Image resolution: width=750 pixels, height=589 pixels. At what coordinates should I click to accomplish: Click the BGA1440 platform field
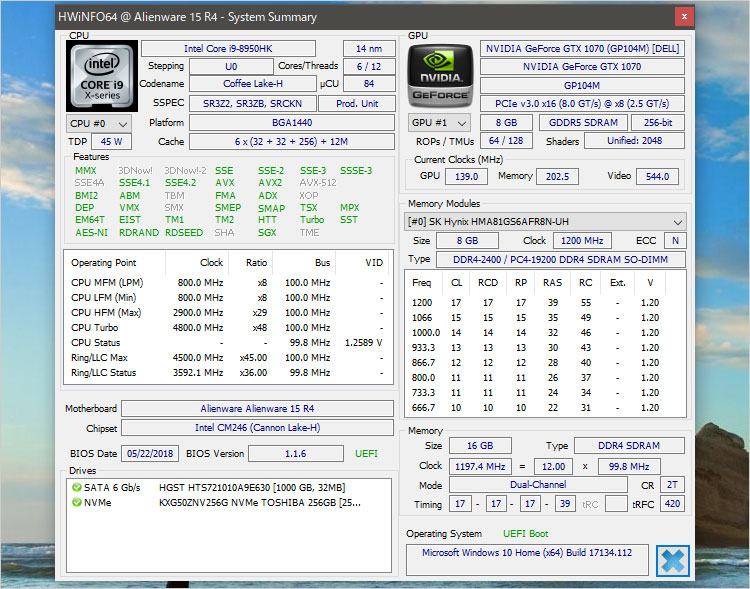(x=292, y=122)
